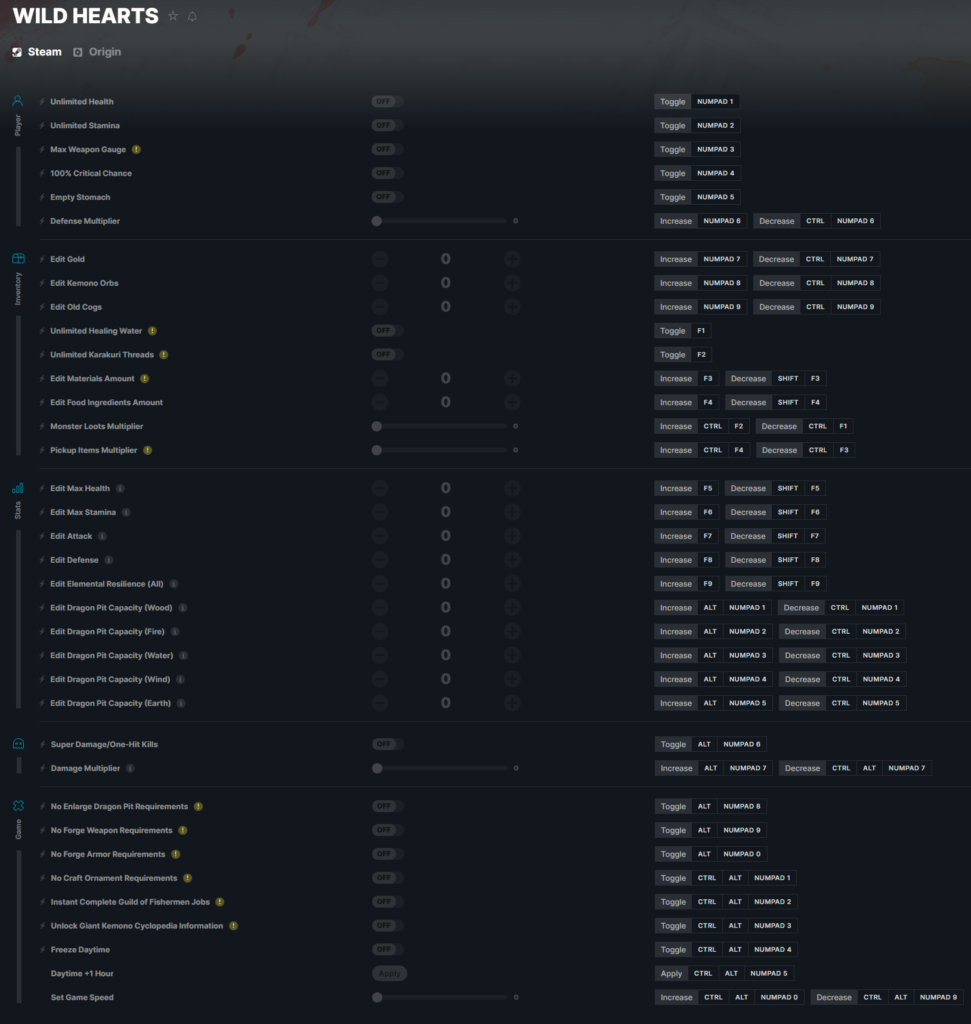
Task: Click warning icon beside No Forge Weapon Requirements
Action: pyautogui.click(x=183, y=831)
